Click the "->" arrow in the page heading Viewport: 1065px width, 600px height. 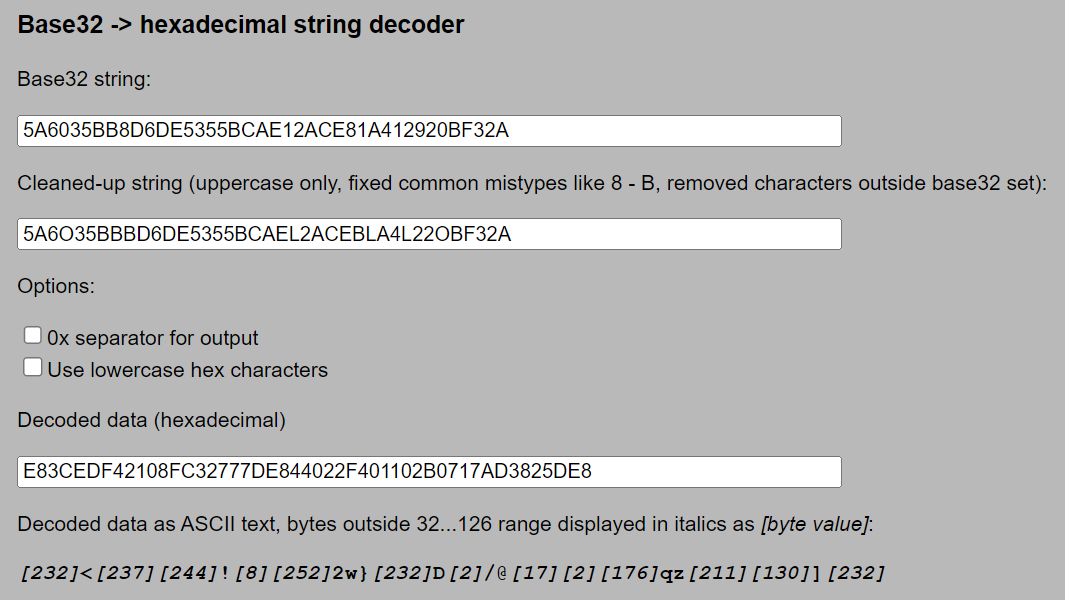click(122, 25)
